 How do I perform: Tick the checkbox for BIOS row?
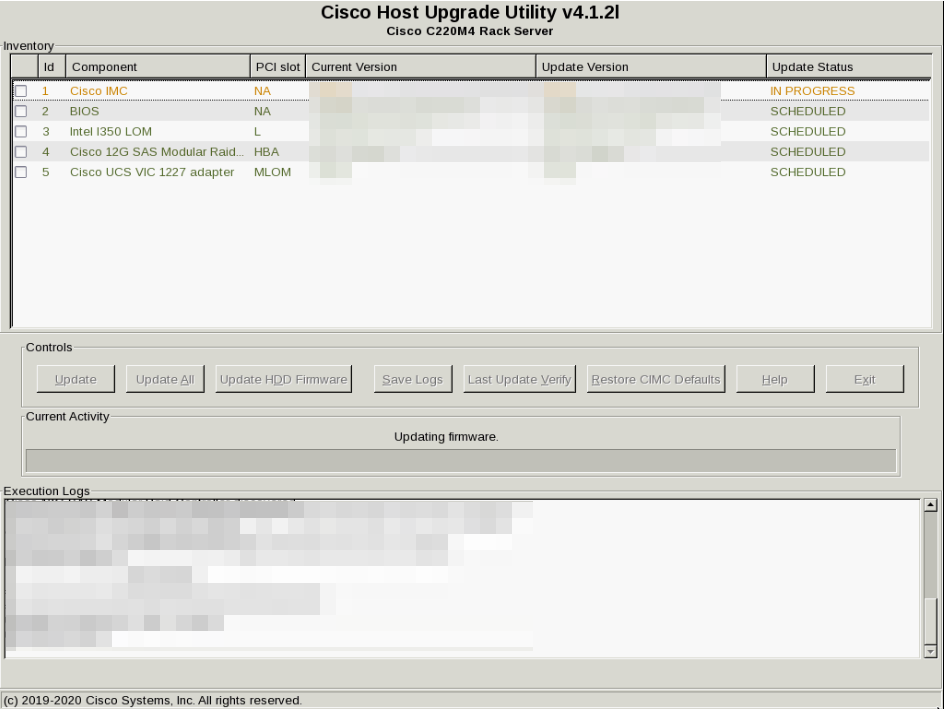(21, 111)
